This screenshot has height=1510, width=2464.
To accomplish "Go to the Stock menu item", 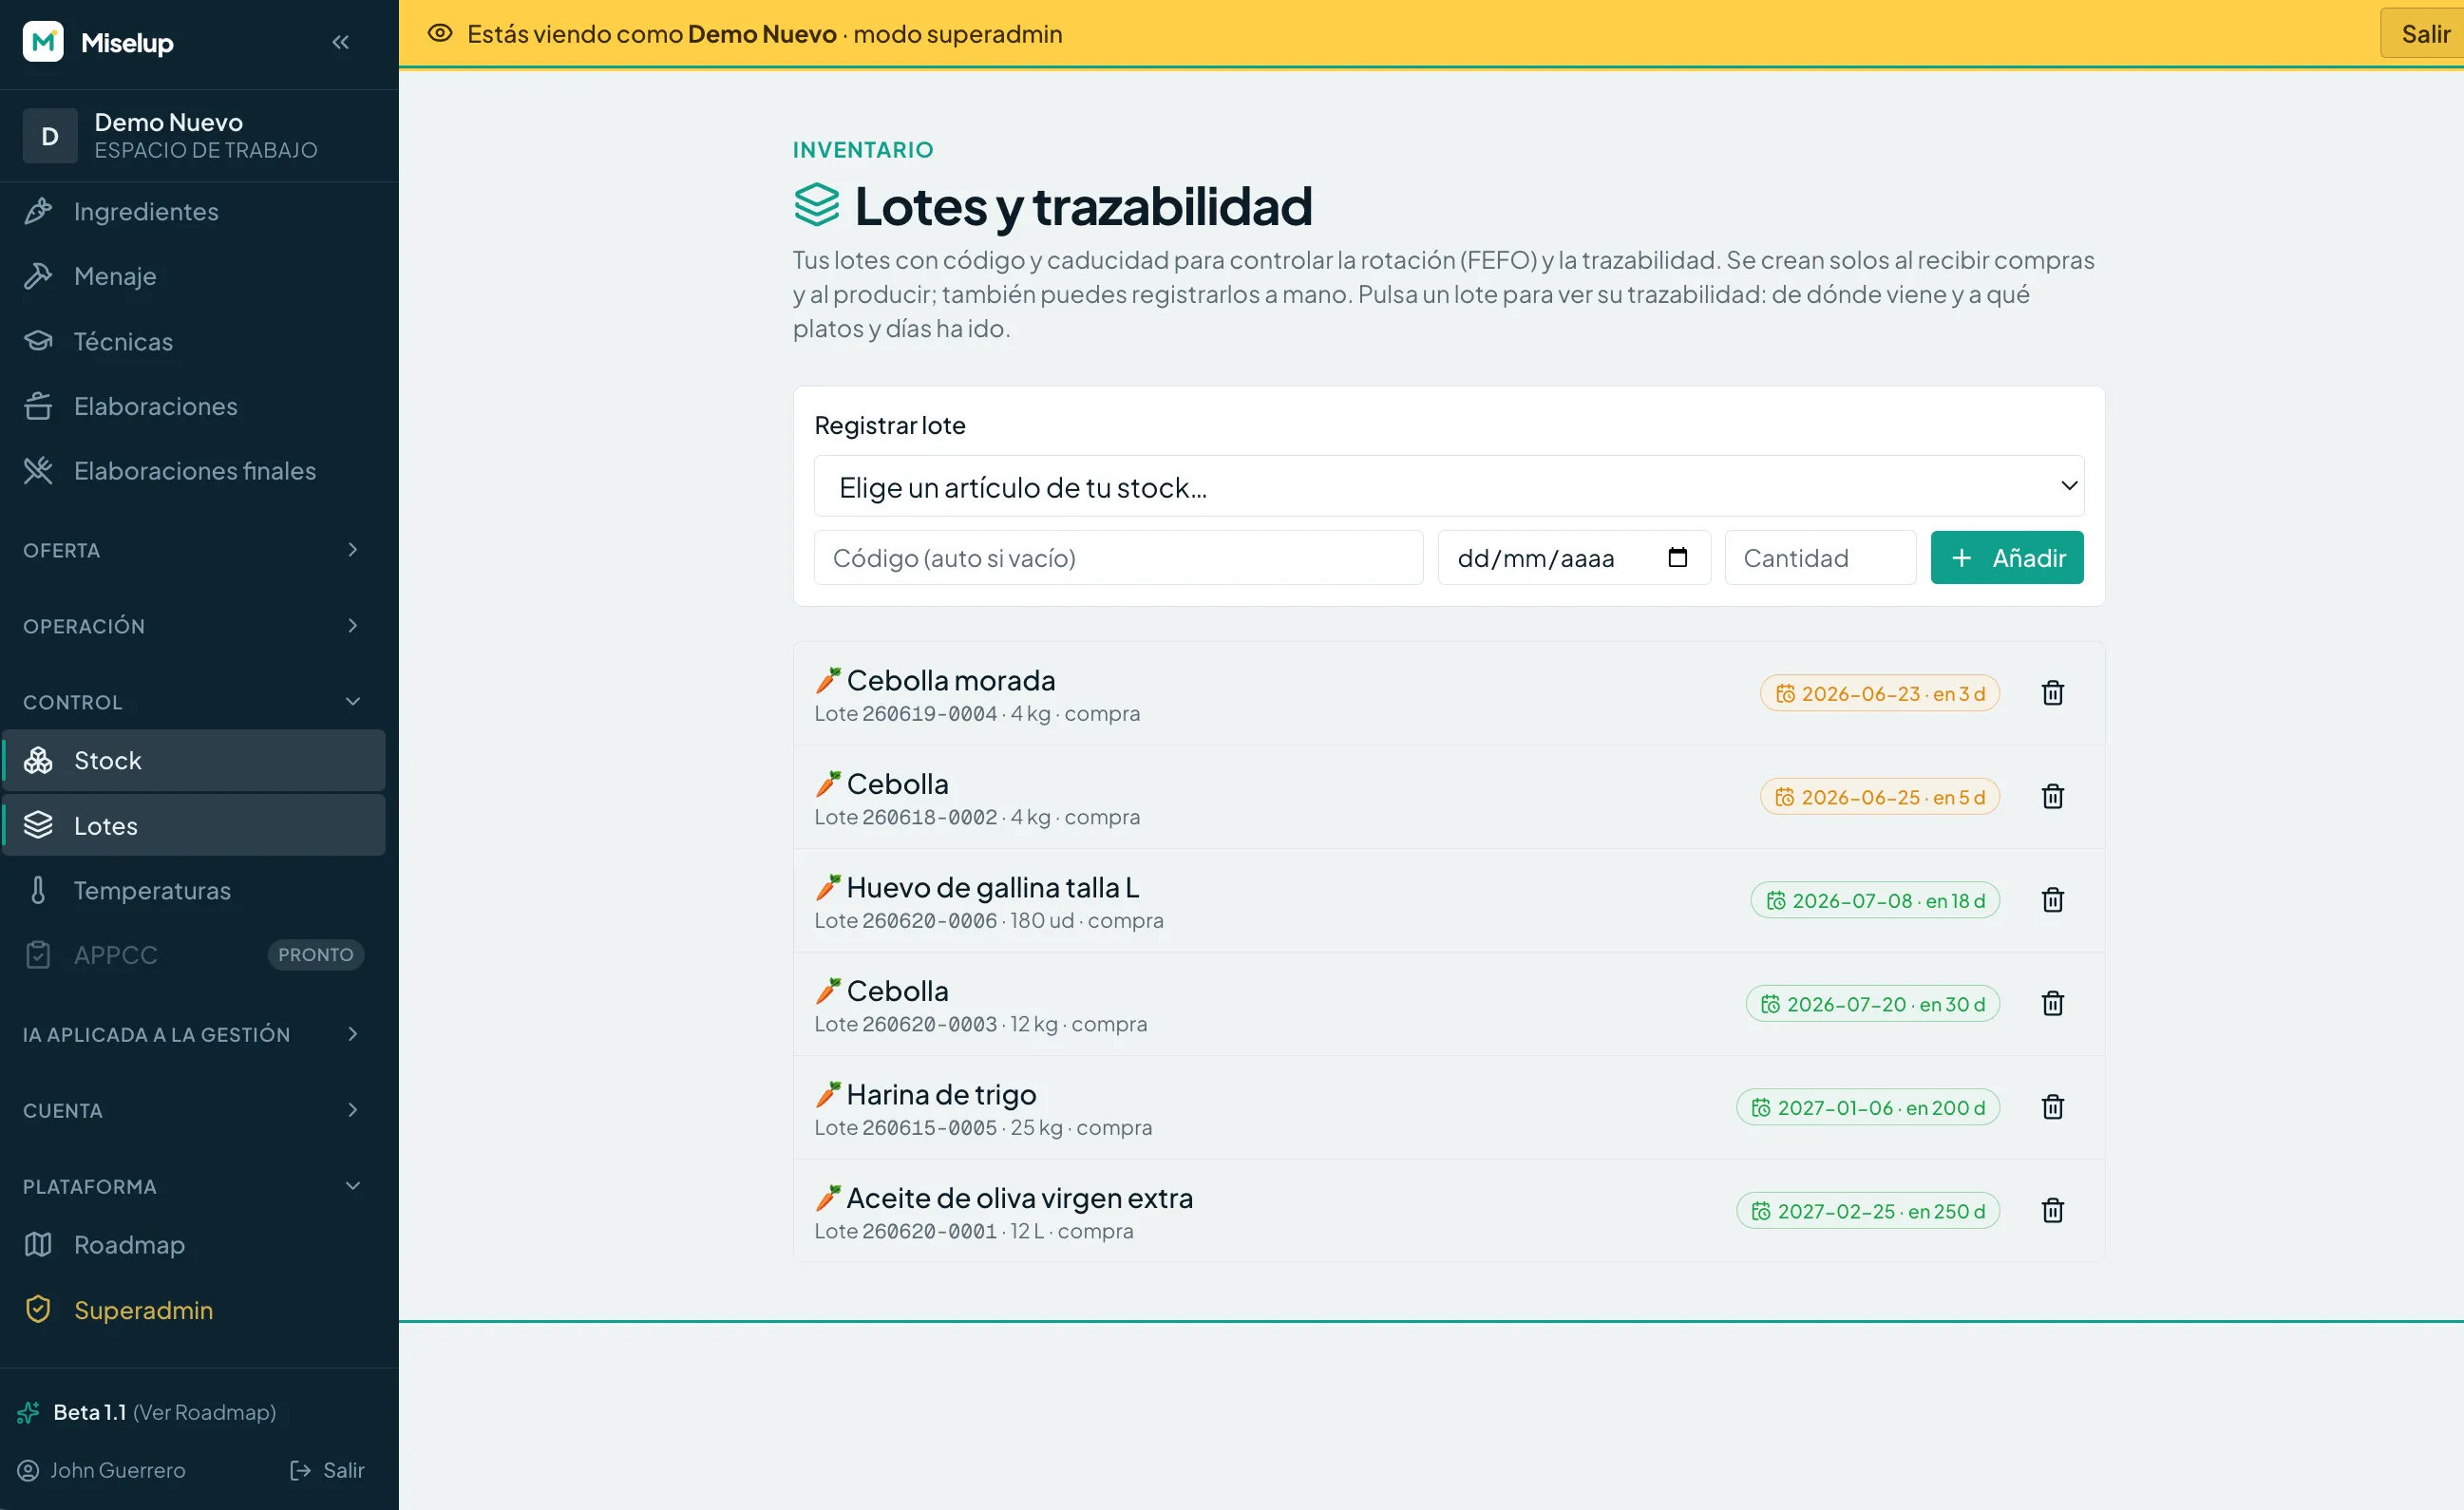I will click(194, 760).
